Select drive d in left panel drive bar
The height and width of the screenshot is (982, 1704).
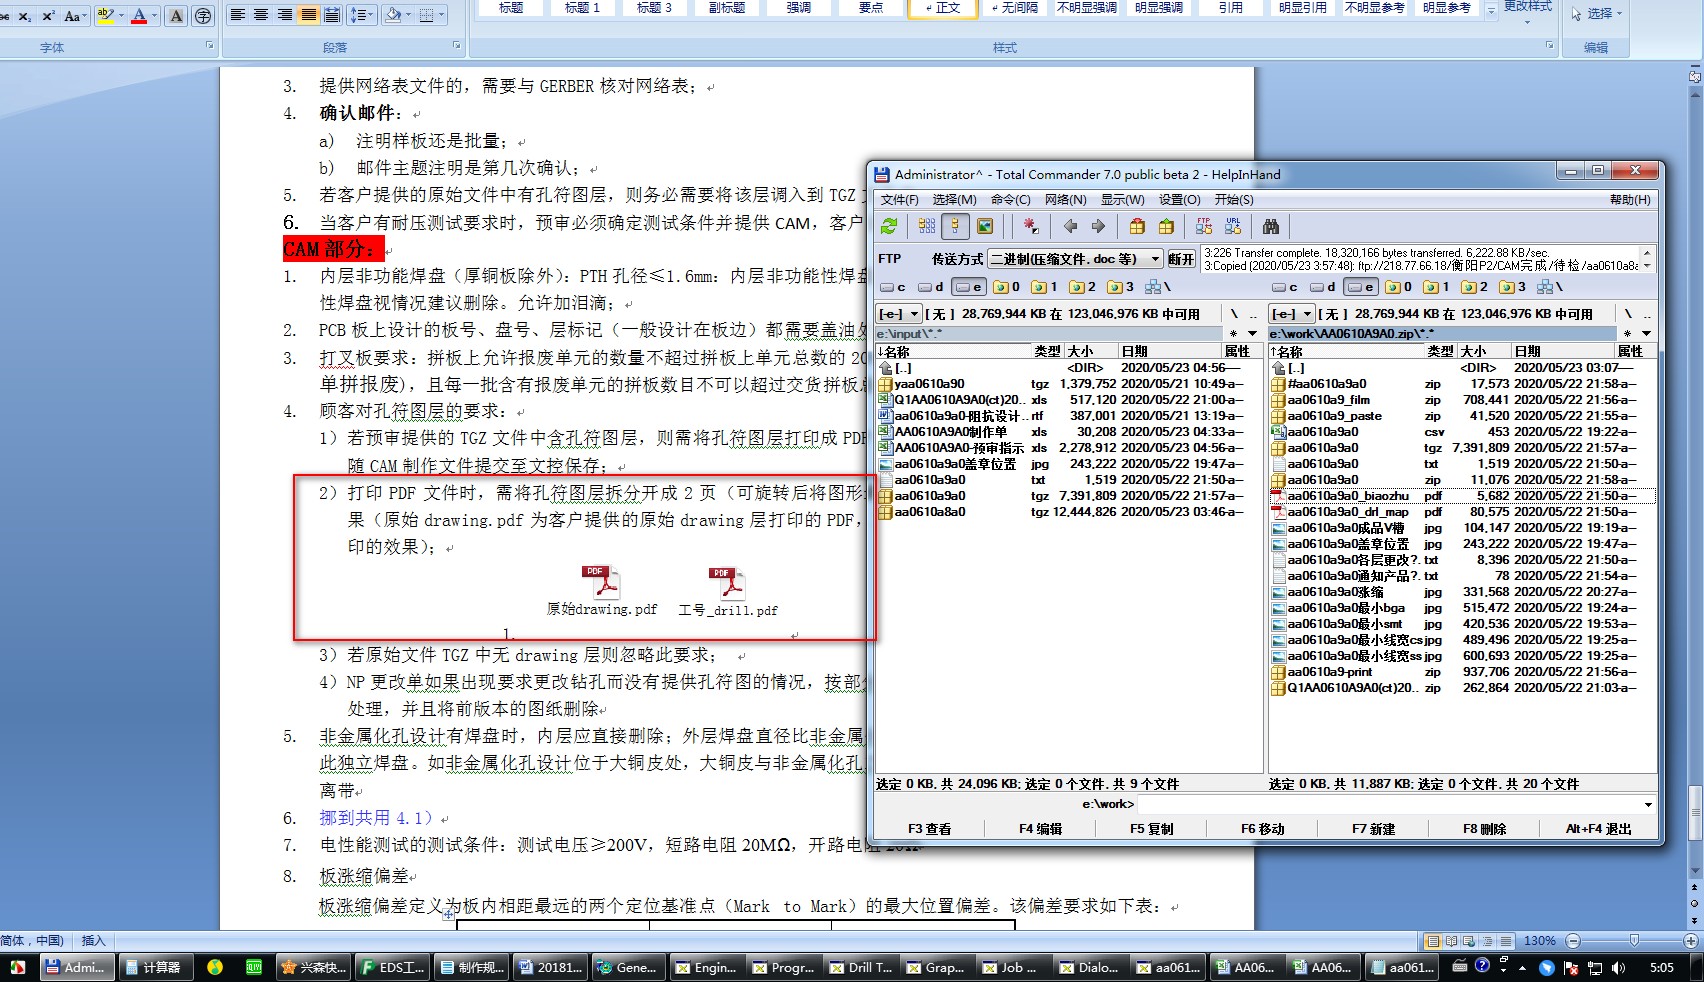click(931, 287)
